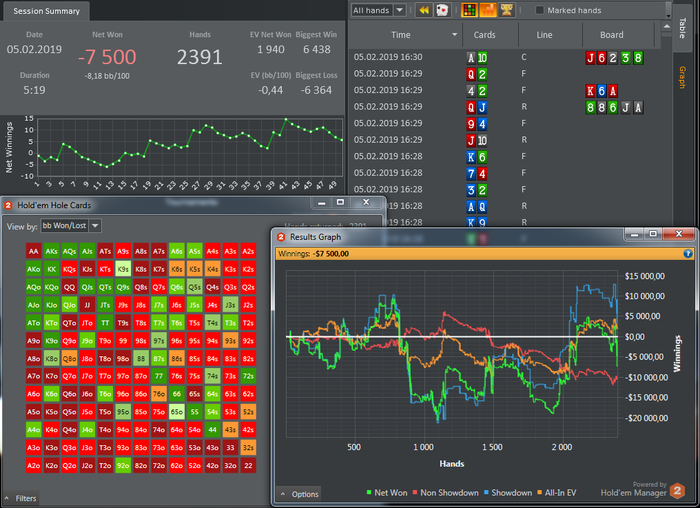The width and height of the screenshot is (700, 508).
Task: Click the toolbar overflow arrow beside Marked hands
Action: point(668,16)
